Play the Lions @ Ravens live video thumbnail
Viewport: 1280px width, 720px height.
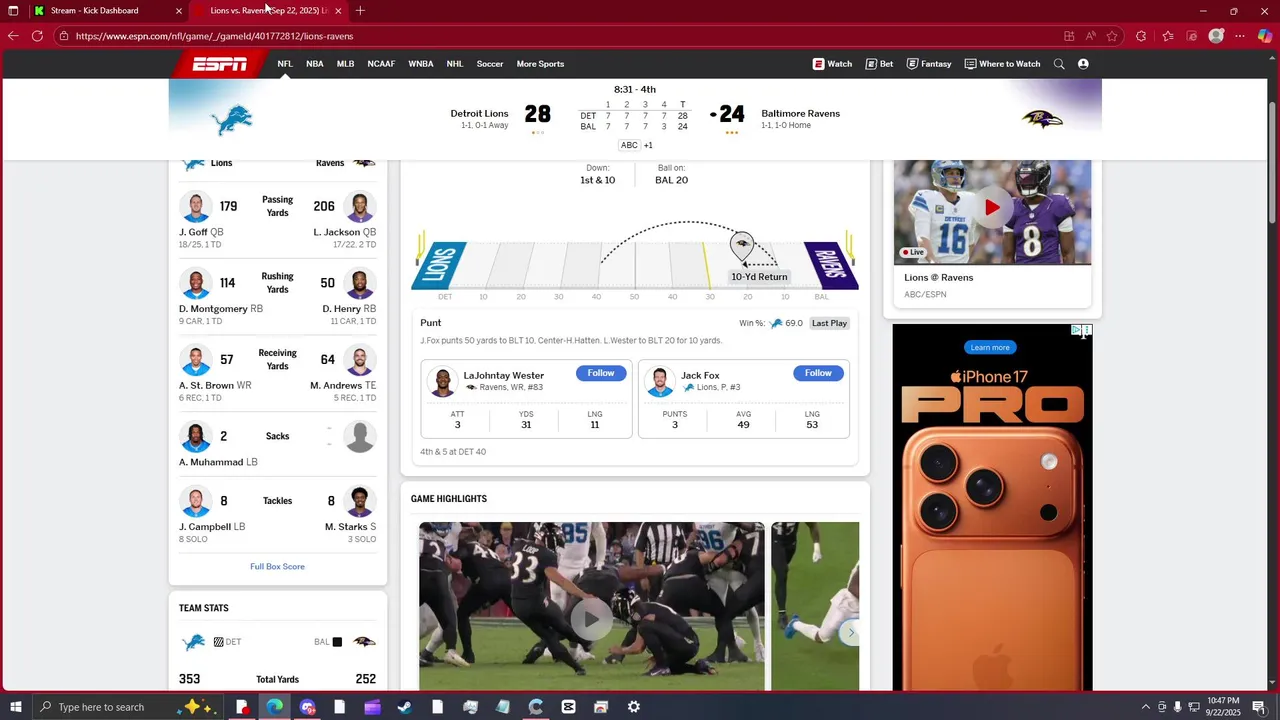click(992, 208)
